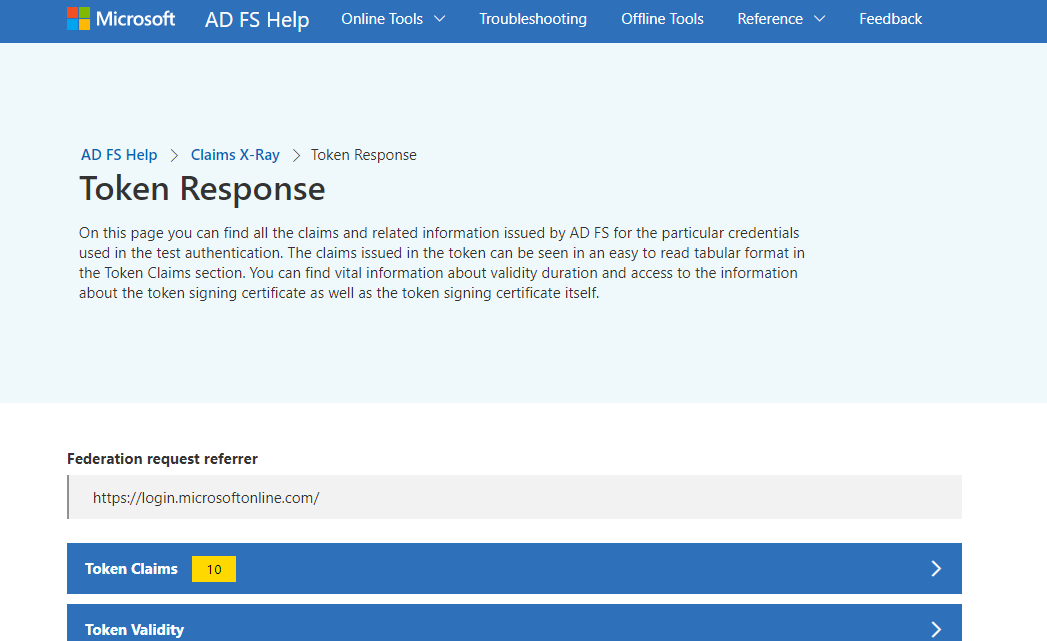Open the AD FS Help site title

coord(257,20)
